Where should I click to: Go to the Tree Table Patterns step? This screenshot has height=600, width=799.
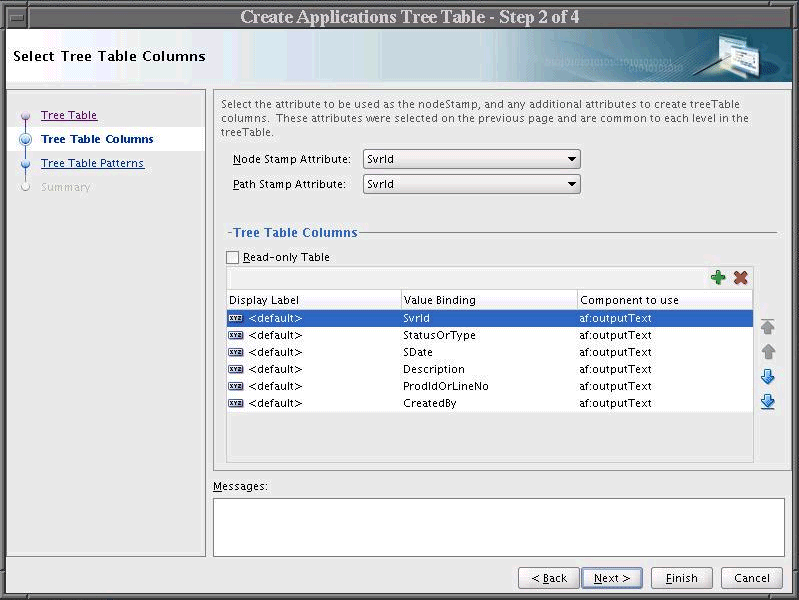coord(92,163)
